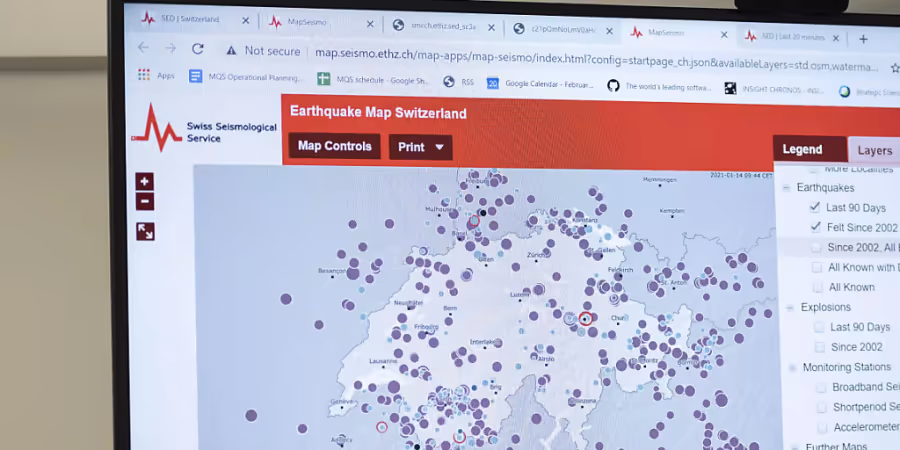Uncheck the Last 90 Days earthquakes layer
The width and height of the screenshot is (900, 450).
tap(814, 207)
